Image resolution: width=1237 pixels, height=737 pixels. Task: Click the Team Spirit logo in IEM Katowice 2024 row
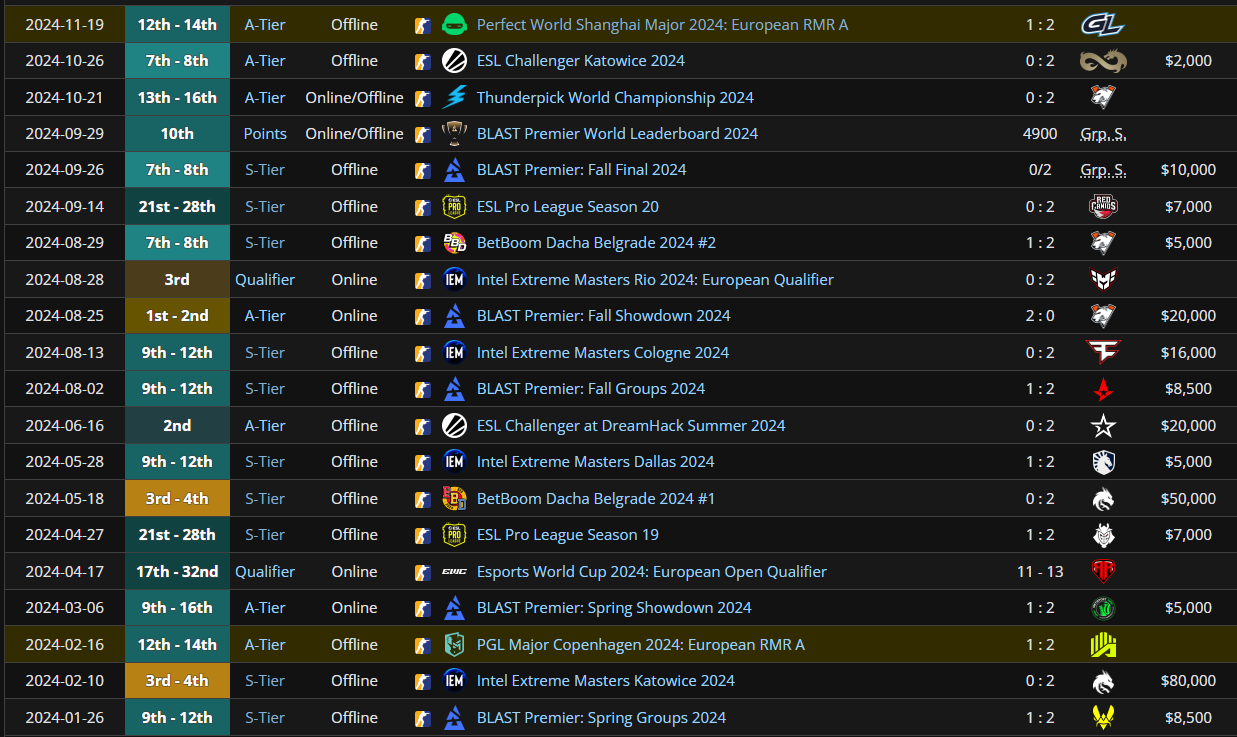(x=1103, y=681)
